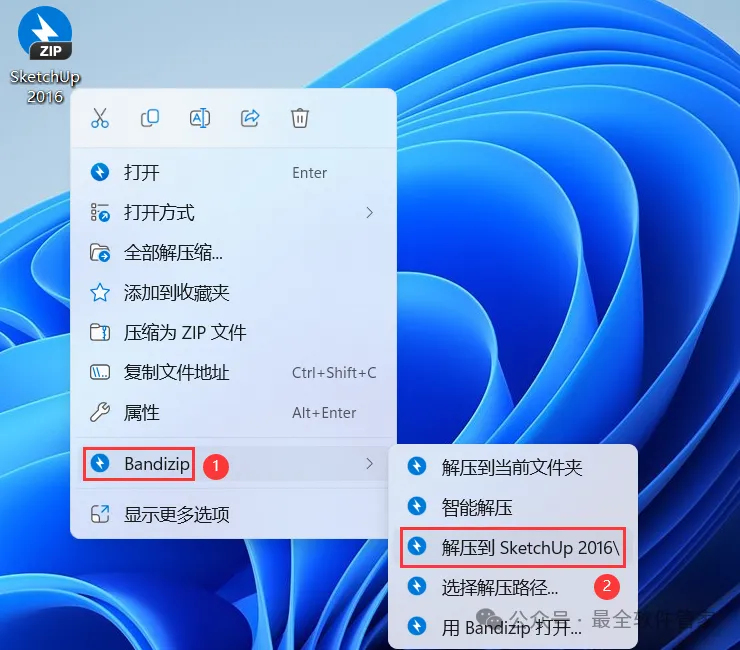Click 显示更多选项 at menu bottom
Viewport: 740px width, 650px height.
pyautogui.click(x=234, y=514)
